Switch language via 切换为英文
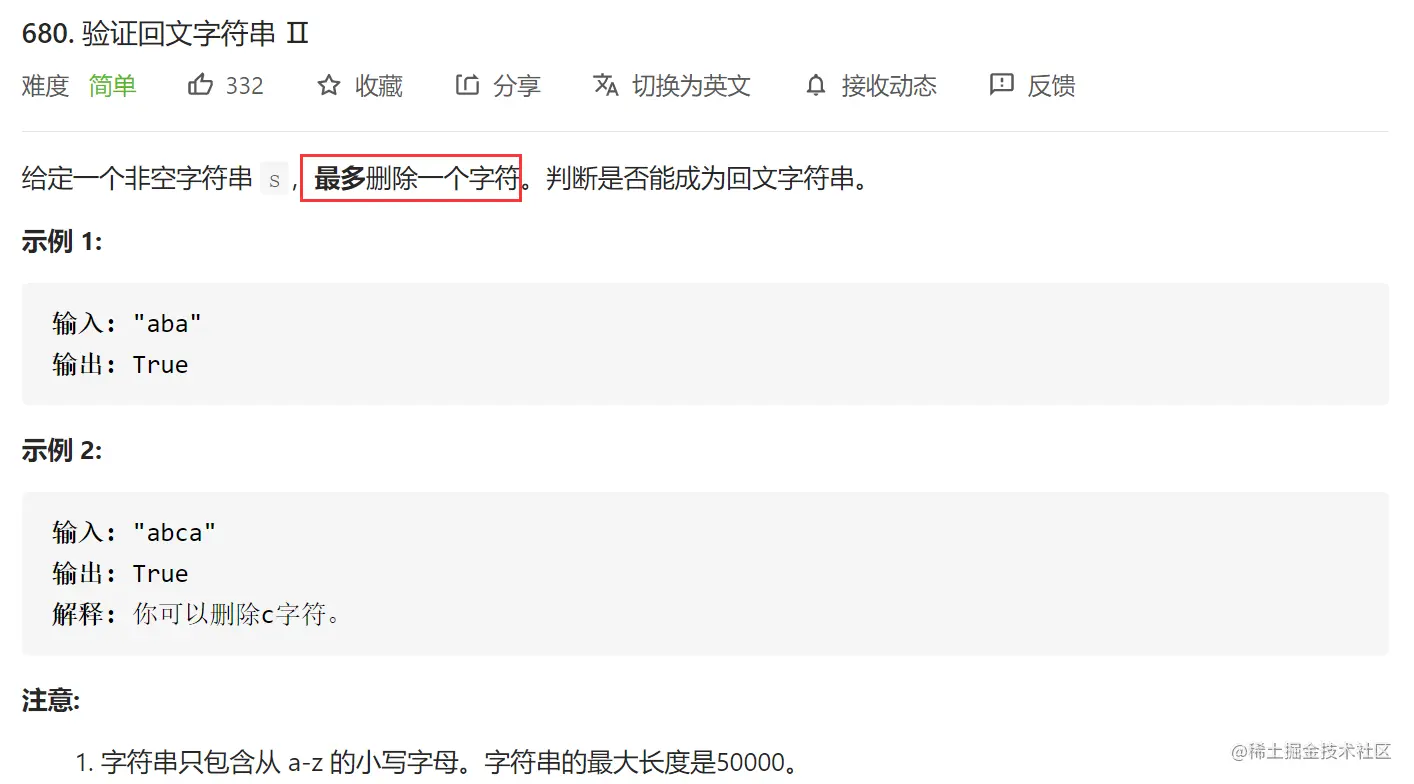This screenshot has width=1414, height=784. click(x=692, y=86)
